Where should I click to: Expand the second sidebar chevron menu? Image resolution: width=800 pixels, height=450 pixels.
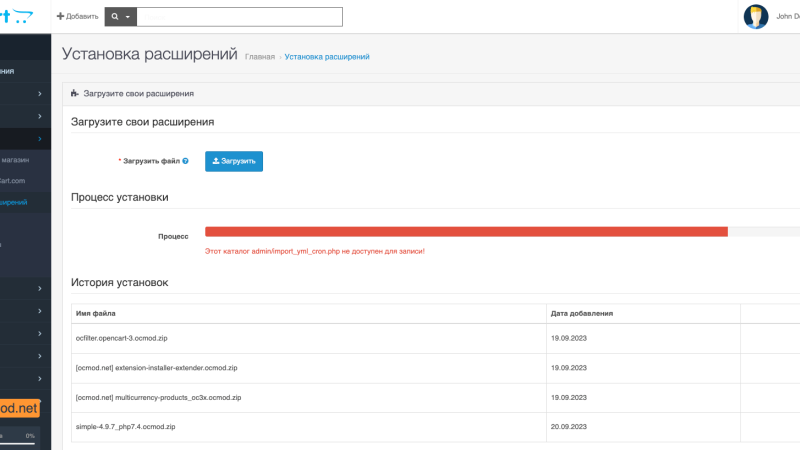(40, 116)
